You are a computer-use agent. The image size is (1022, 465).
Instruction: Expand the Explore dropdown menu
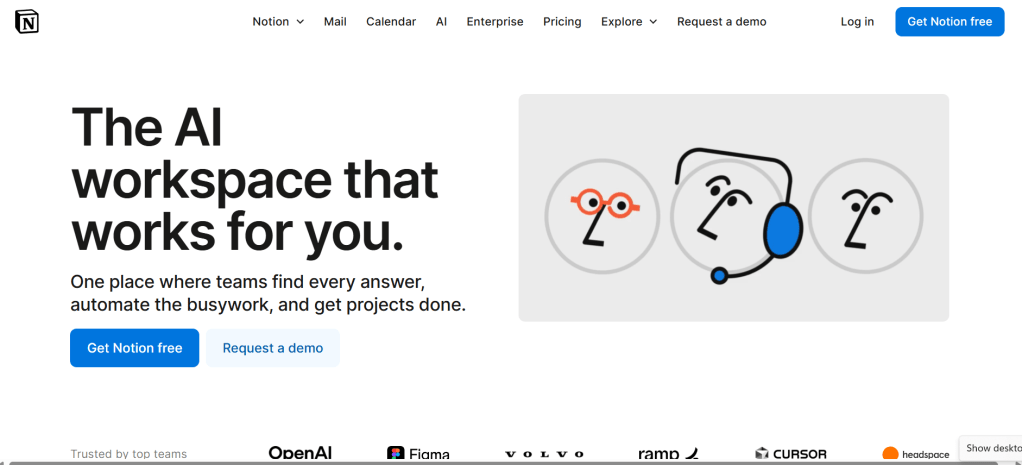click(x=629, y=22)
